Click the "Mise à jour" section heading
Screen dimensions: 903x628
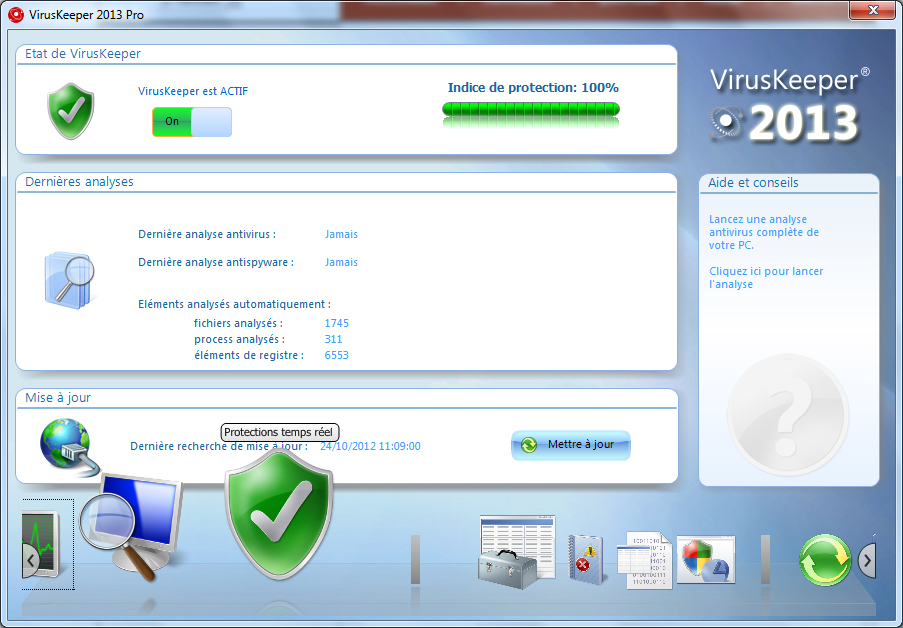[58, 398]
